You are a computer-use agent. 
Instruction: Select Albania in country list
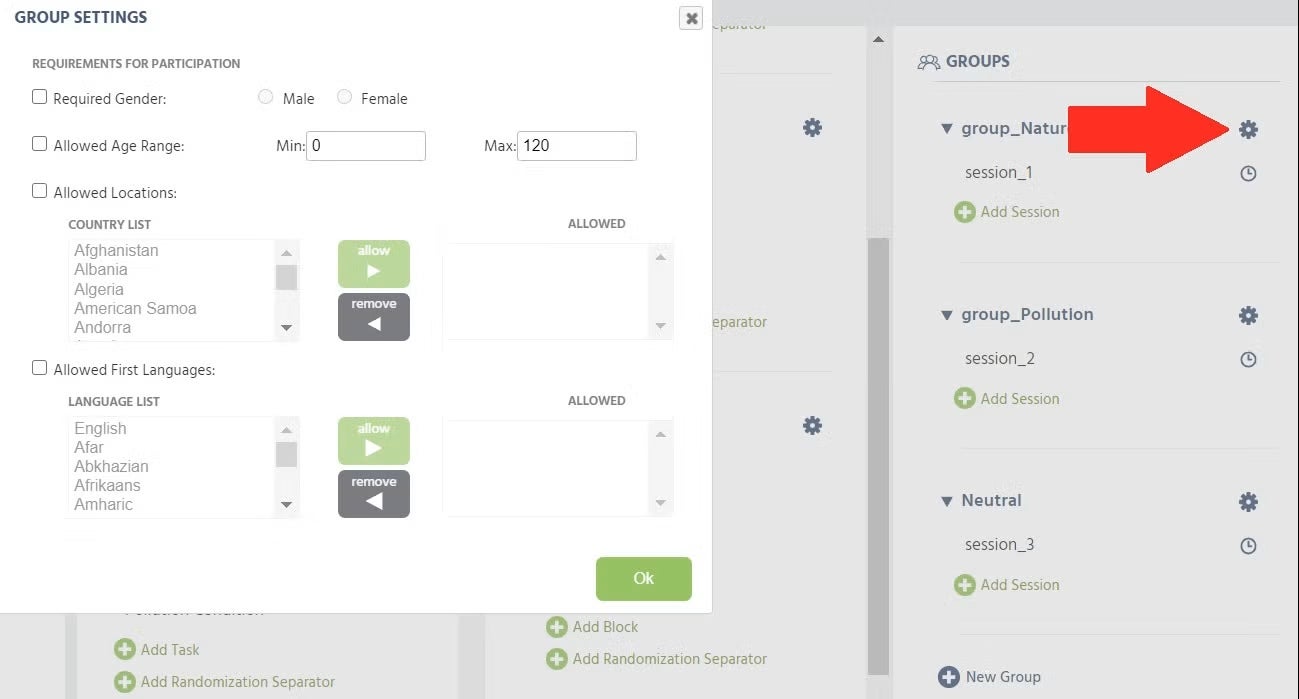101,270
